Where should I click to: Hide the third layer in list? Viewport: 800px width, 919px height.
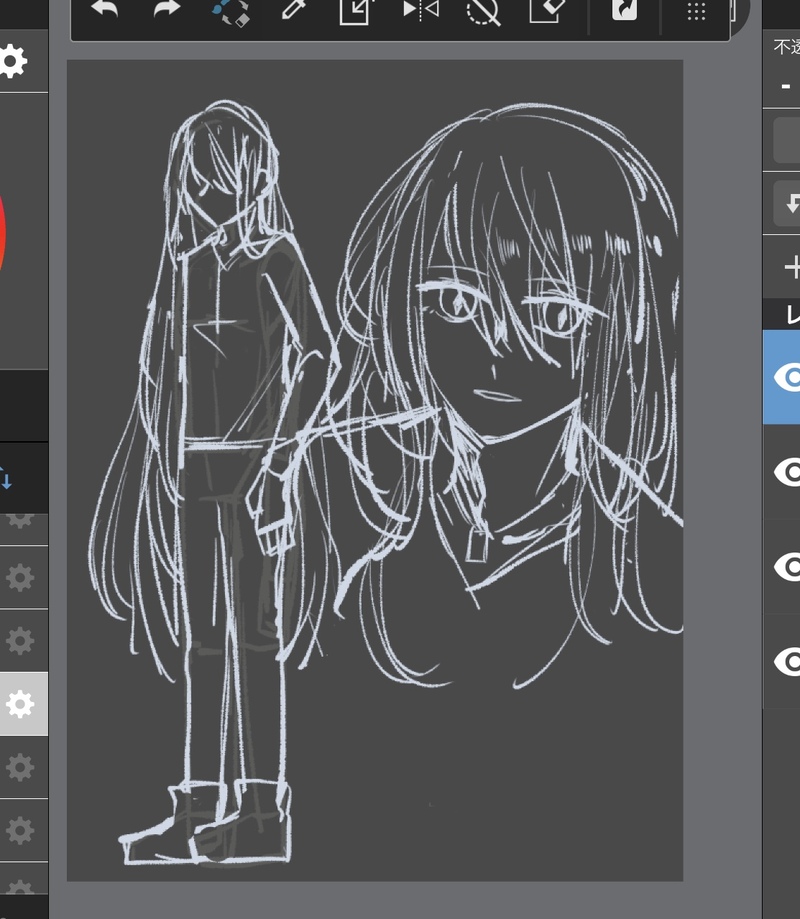(788, 567)
